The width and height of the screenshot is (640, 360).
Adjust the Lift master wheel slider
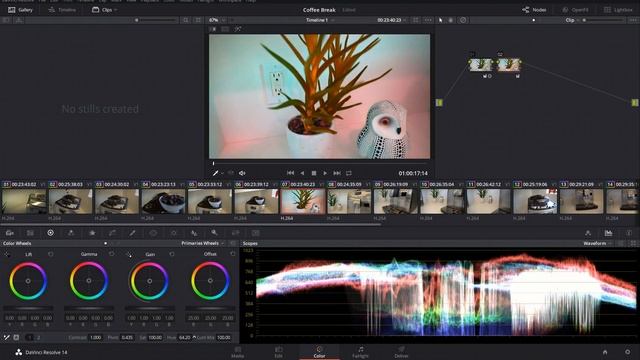[x=28, y=308]
